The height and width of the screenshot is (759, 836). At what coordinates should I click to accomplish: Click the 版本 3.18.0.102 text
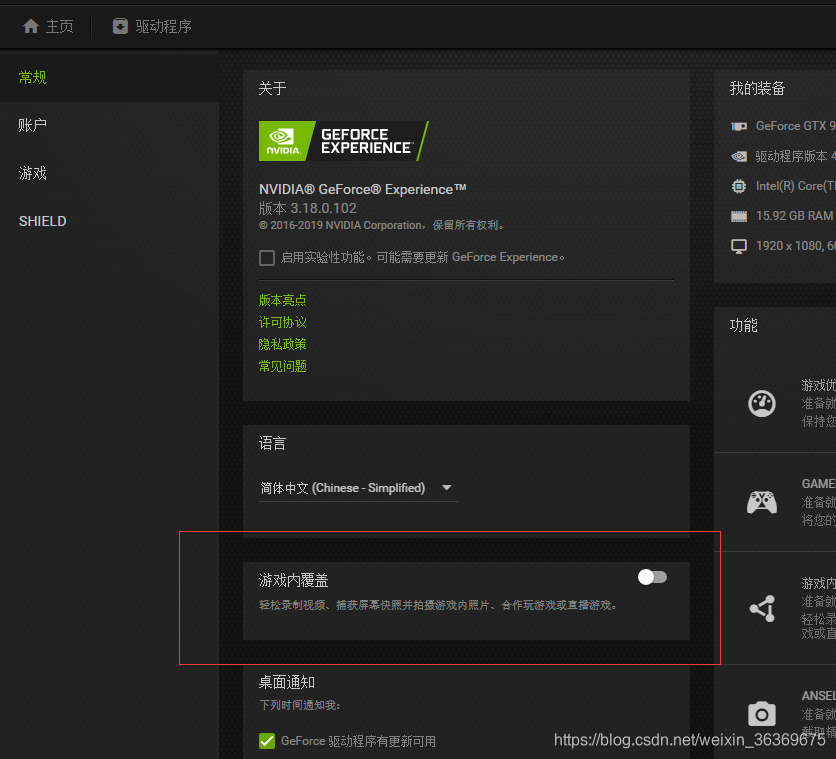point(308,208)
